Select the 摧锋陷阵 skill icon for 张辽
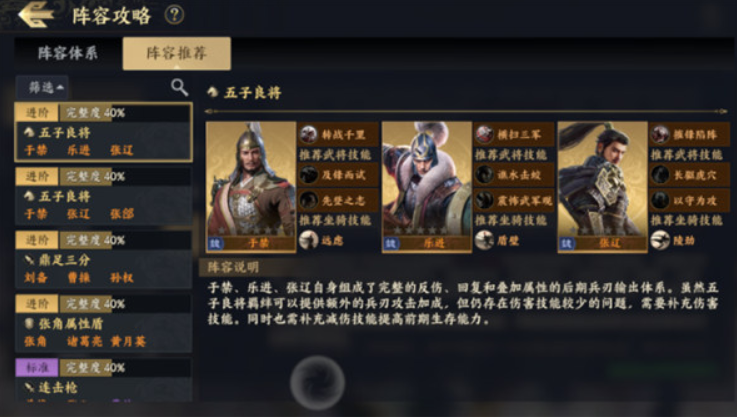 [660, 134]
